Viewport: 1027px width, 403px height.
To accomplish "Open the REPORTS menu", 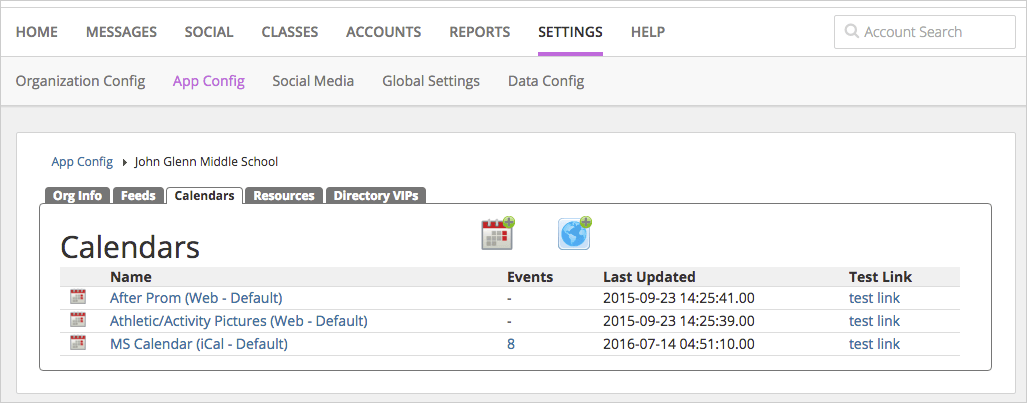I will pos(479,31).
